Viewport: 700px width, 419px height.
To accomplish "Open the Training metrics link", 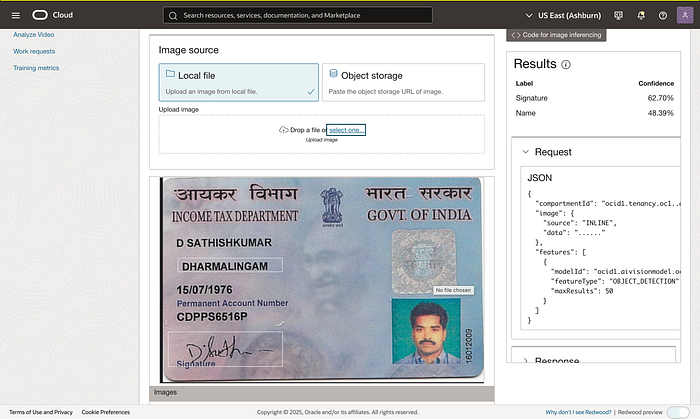I will 36,68.
